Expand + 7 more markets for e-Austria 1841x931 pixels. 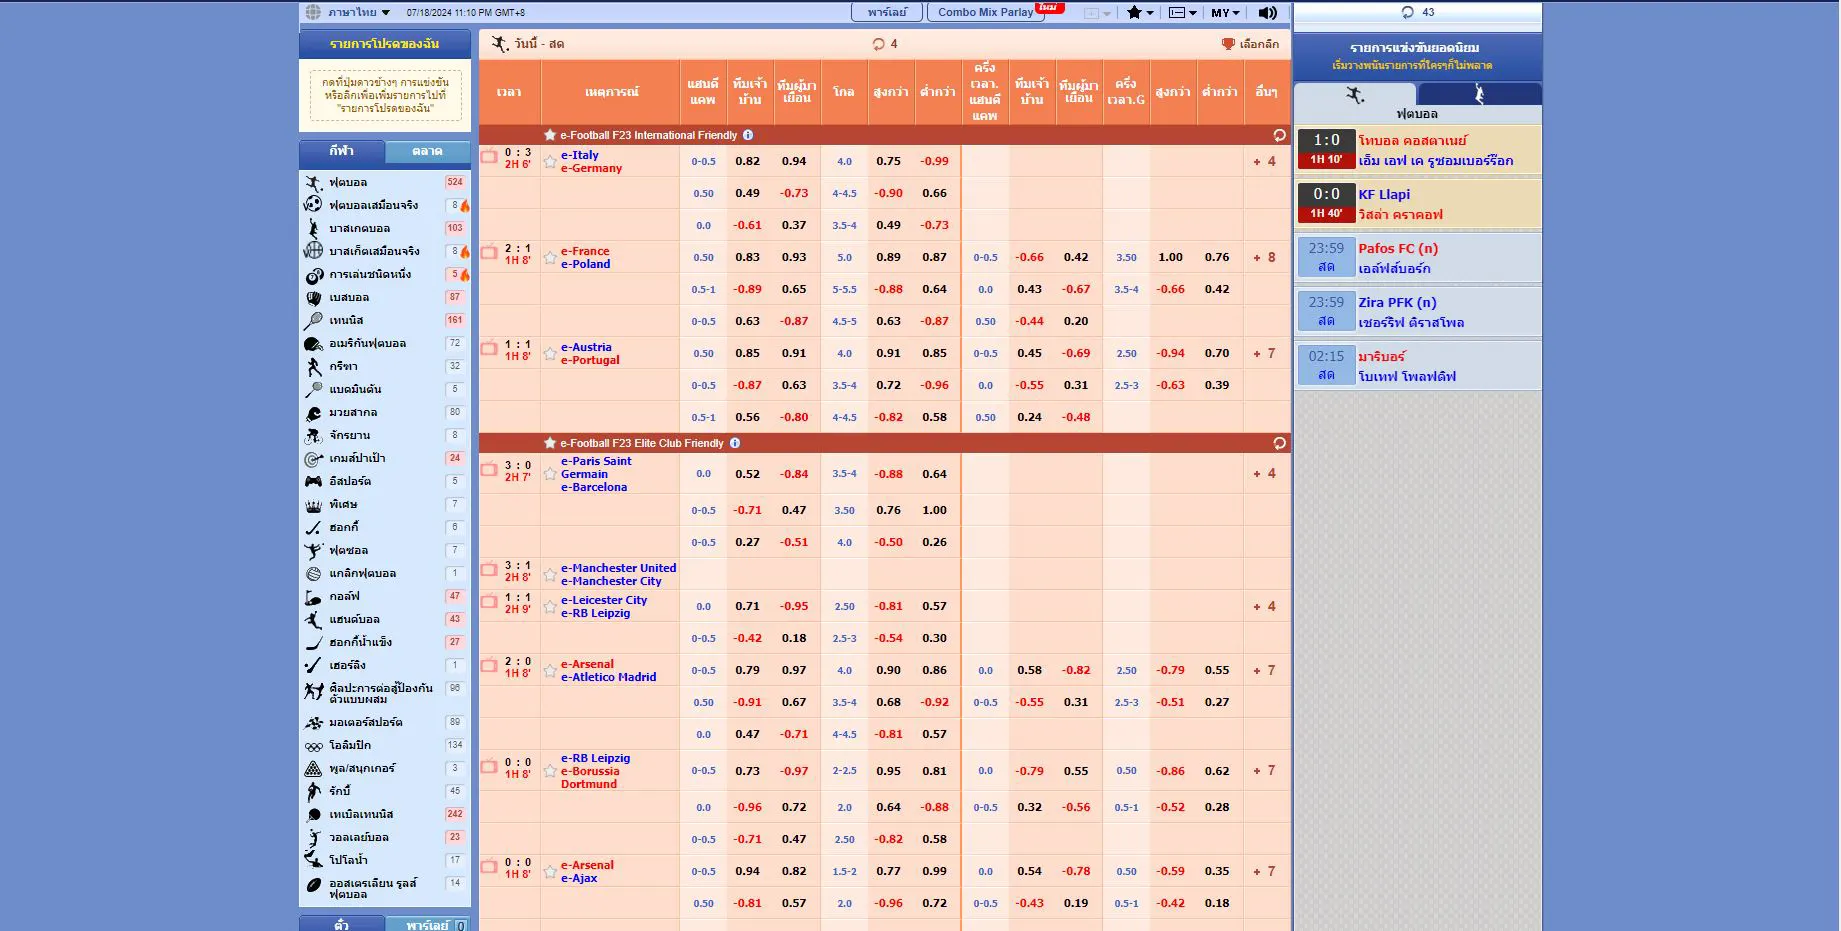[x=1265, y=353]
